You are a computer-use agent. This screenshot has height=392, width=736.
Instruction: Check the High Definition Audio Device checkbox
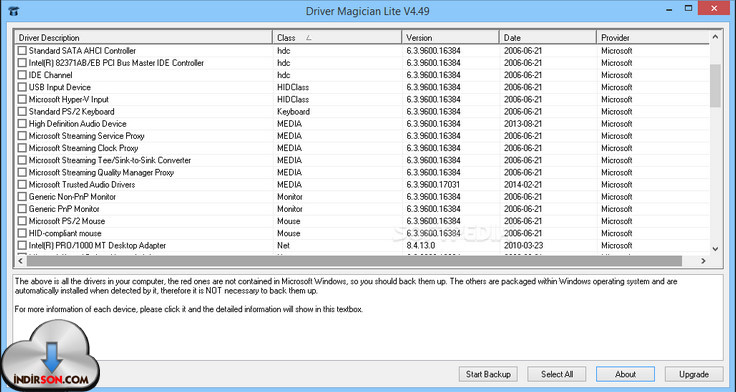(x=22, y=123)
